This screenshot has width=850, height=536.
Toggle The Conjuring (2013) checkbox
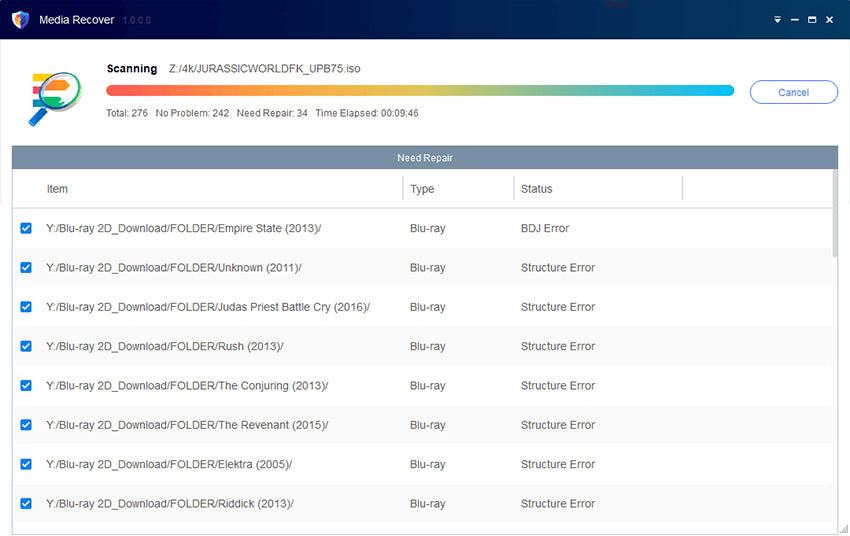tap(26, 386)
